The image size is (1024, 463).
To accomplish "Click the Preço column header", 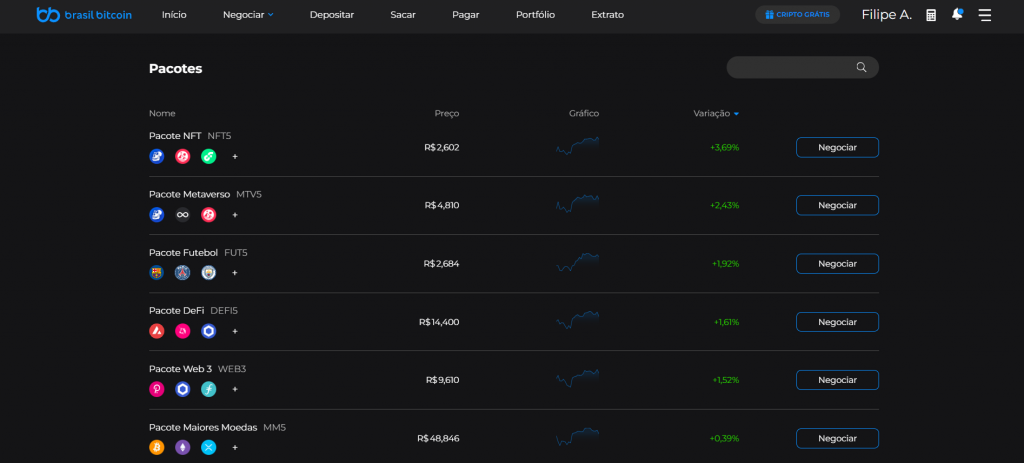I will [447, 114].
